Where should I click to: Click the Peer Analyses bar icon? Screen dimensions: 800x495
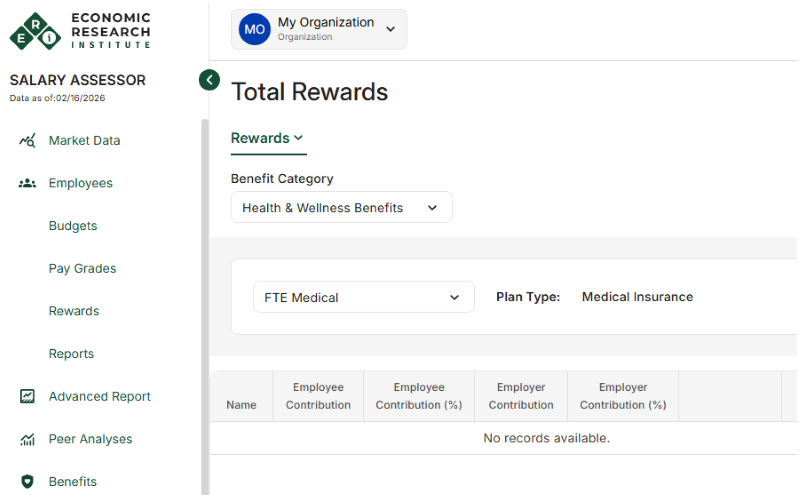27,439
